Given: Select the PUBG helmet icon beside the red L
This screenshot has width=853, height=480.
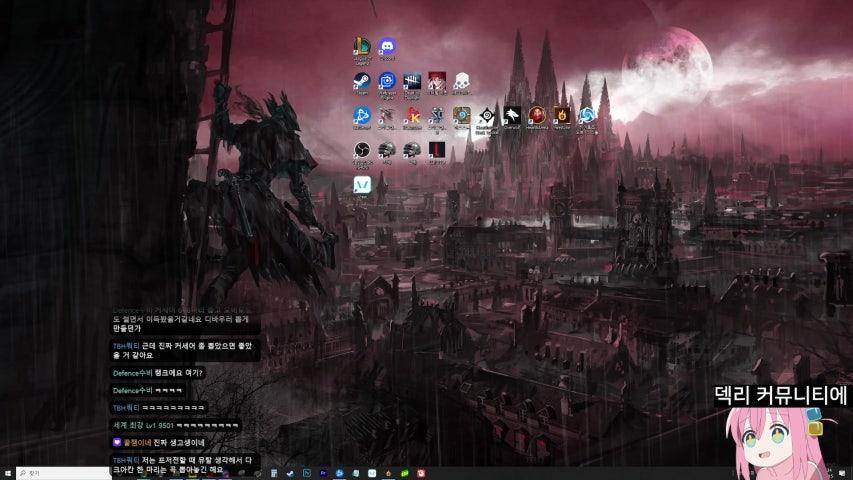Looking at the screenshot, I should [x=412, y=150].
